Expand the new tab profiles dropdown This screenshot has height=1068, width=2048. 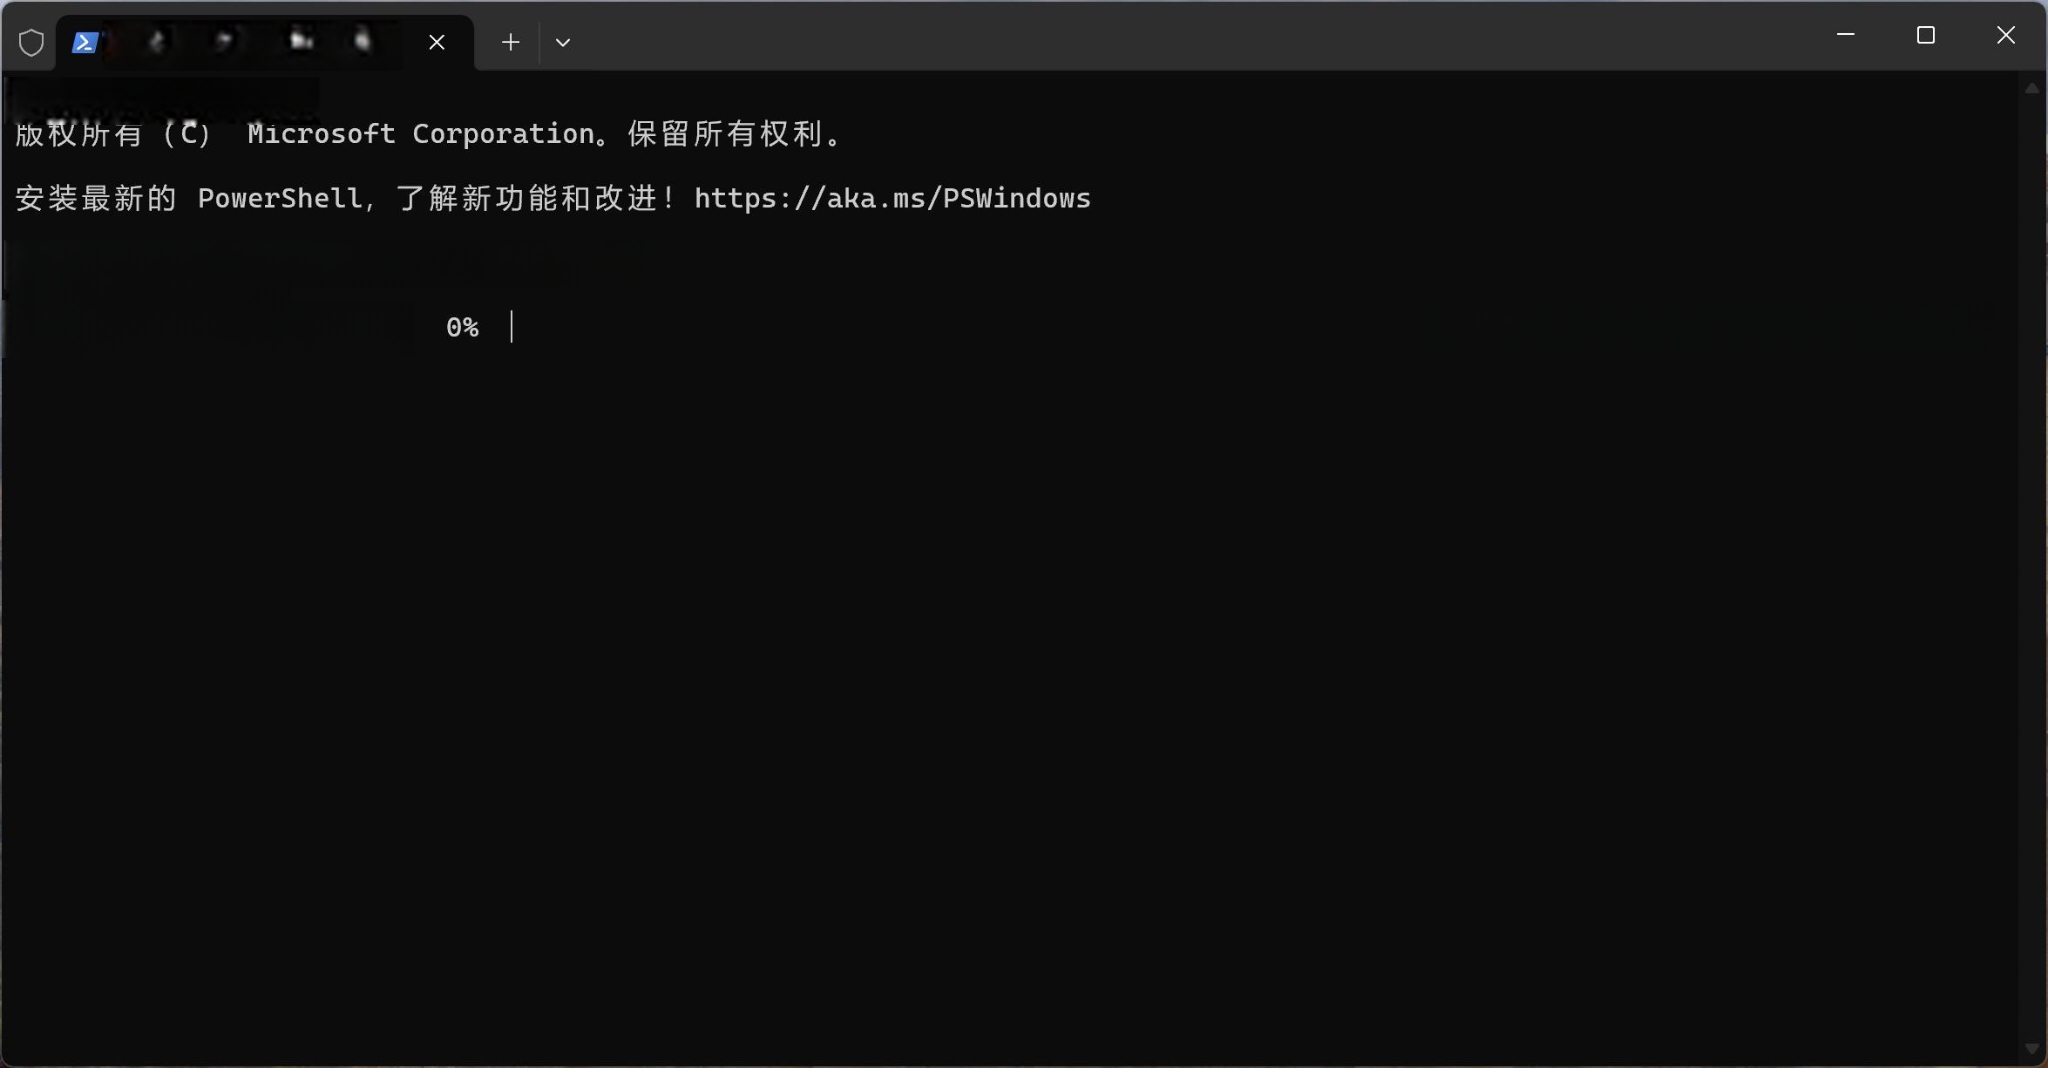coord(563,42)
